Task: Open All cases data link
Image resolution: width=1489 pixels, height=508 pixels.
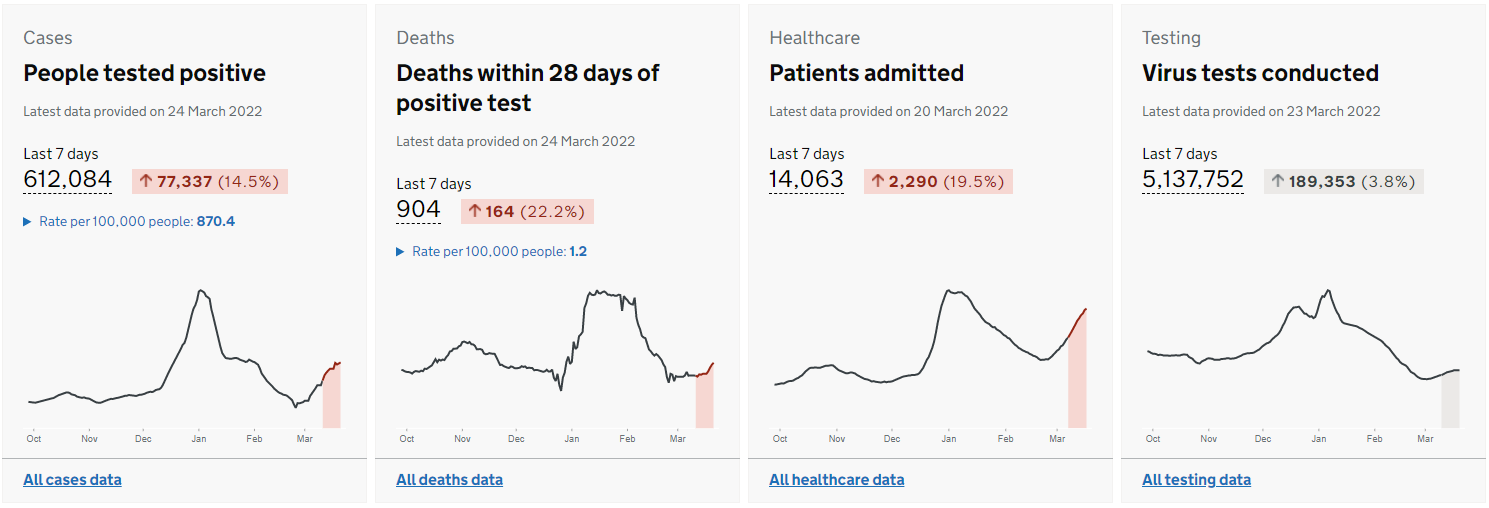Action: click(x=72, y=480)
